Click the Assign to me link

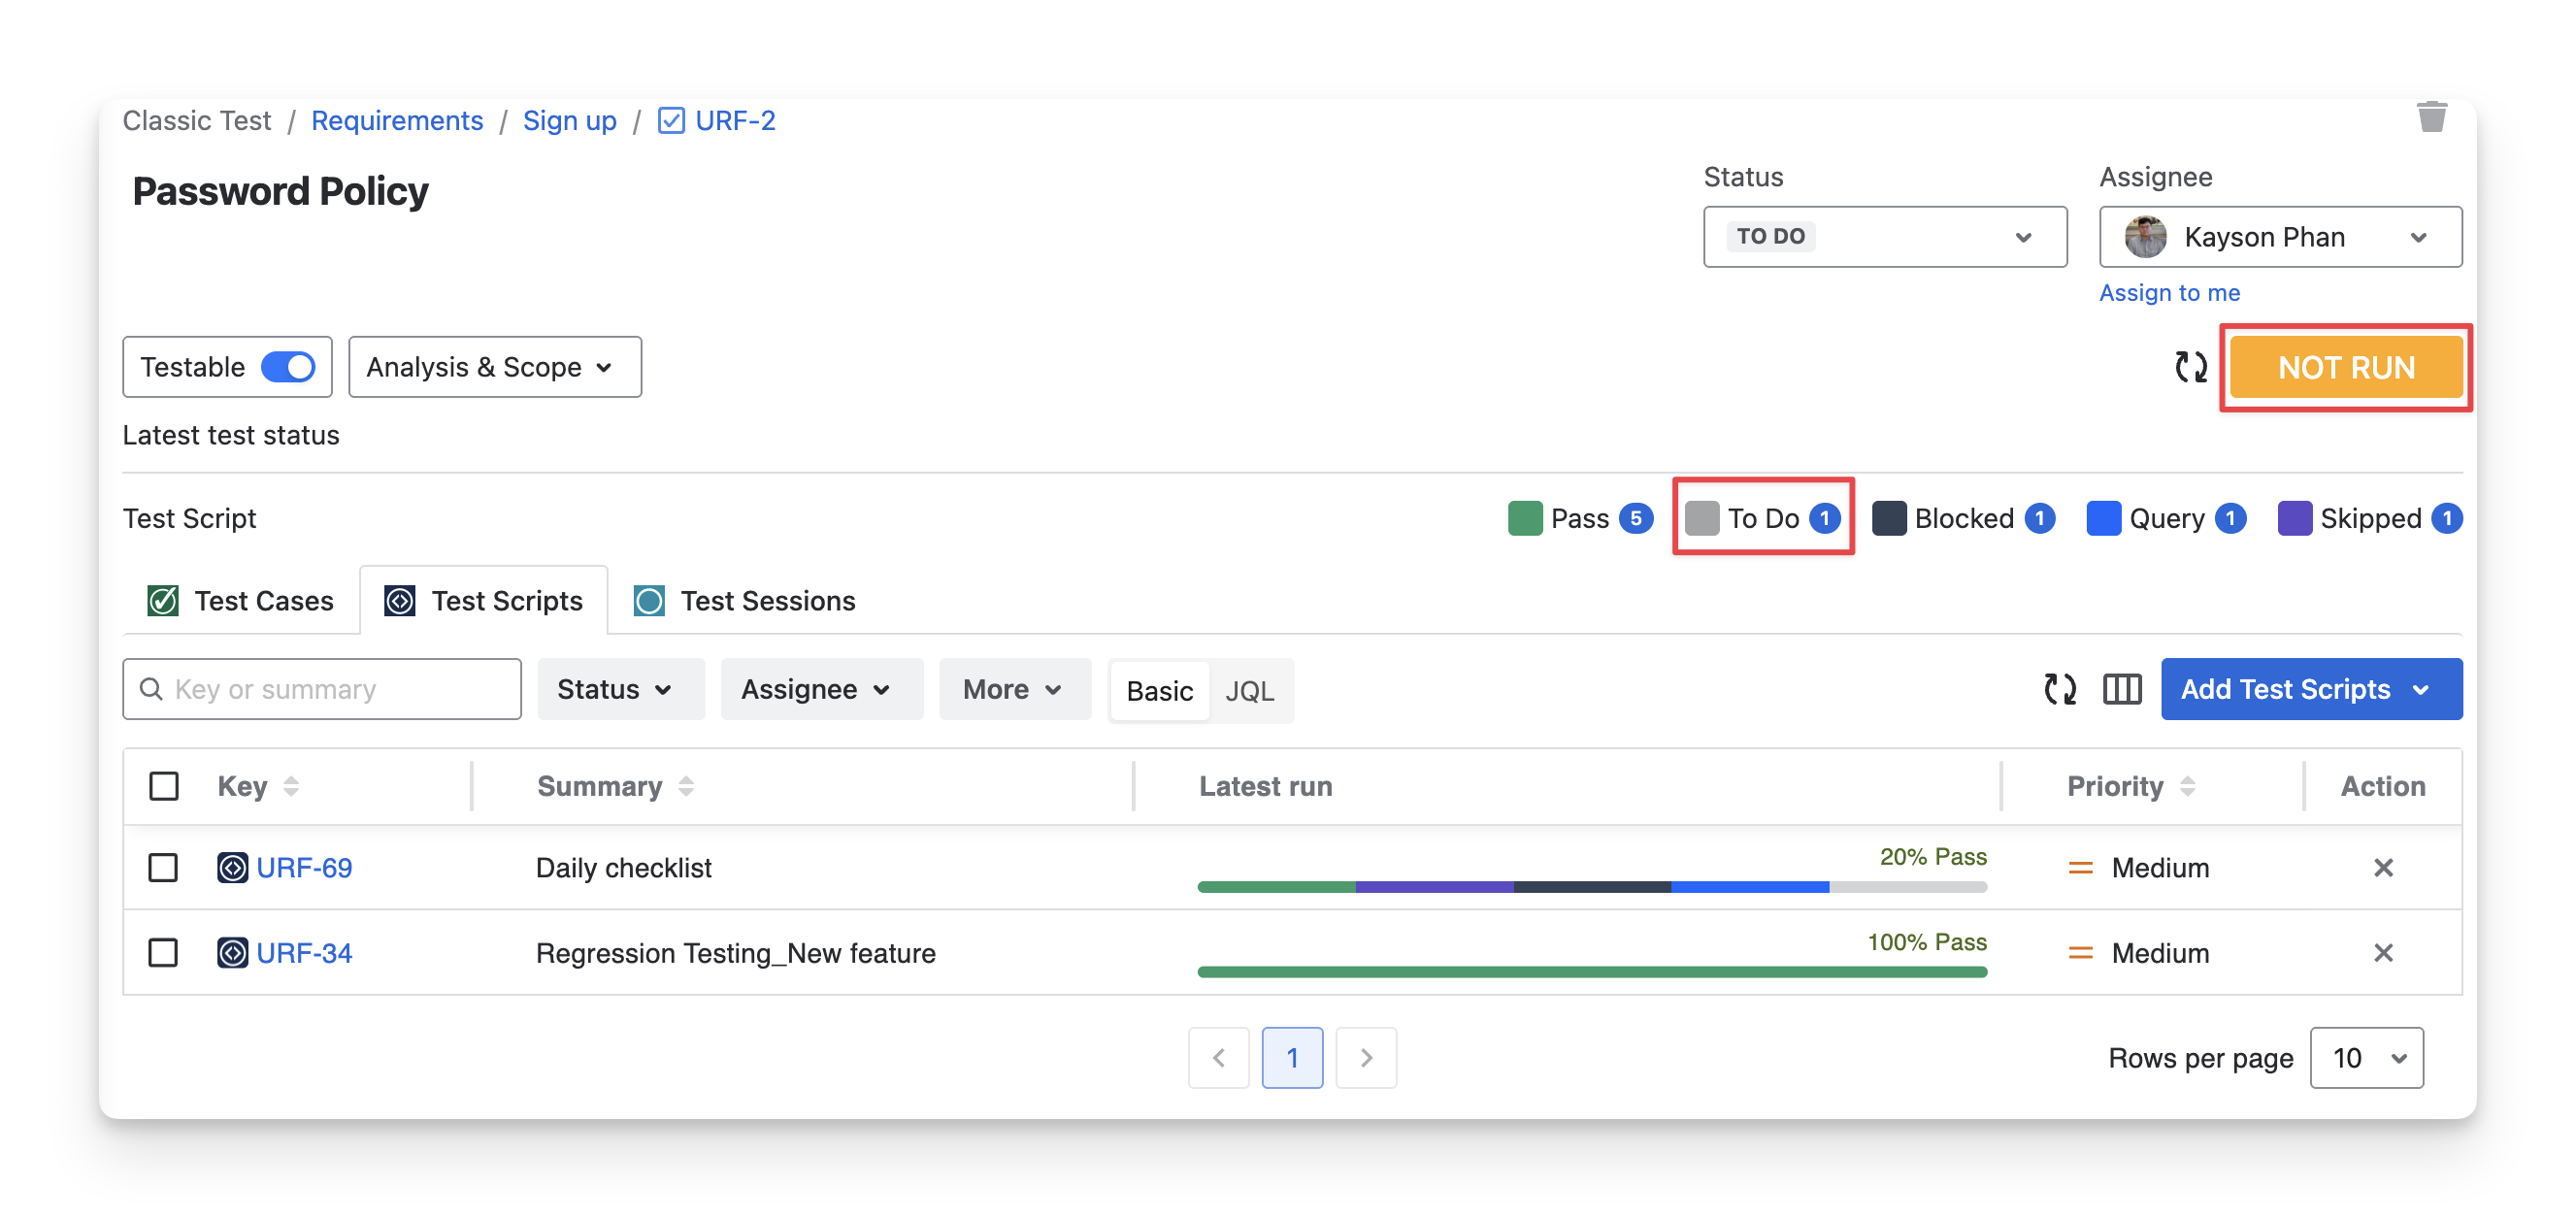(x=2168, y=293)
